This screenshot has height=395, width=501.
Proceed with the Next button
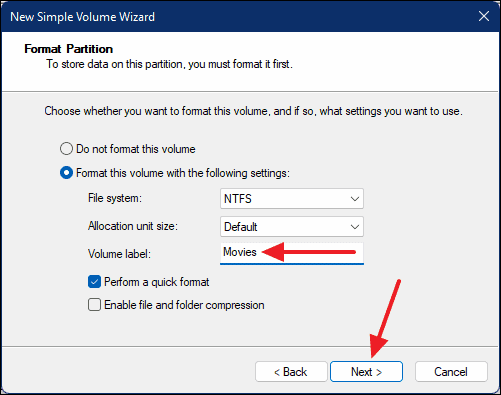pyautogui.click(x=366, y=372)
